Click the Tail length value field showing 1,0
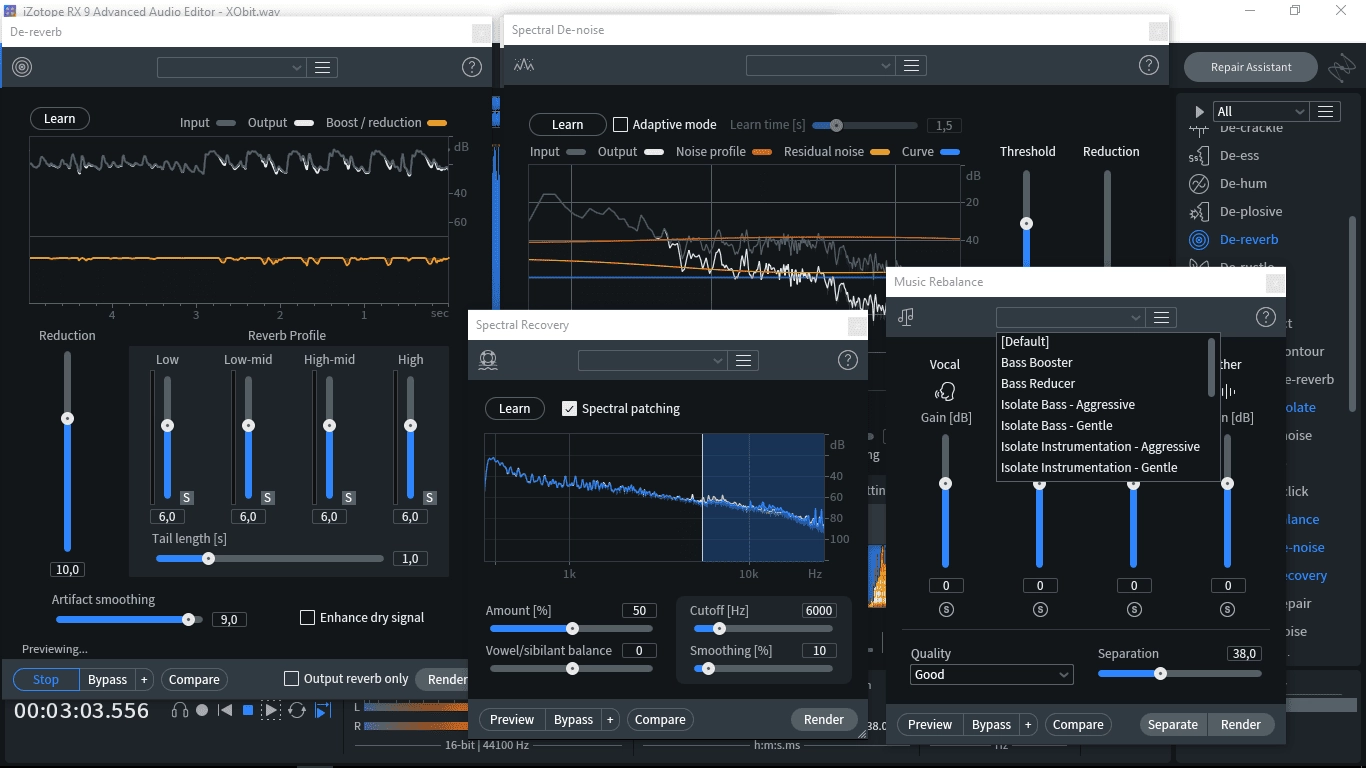This screenshot has width=1366, height=768. tap(410, 559)
